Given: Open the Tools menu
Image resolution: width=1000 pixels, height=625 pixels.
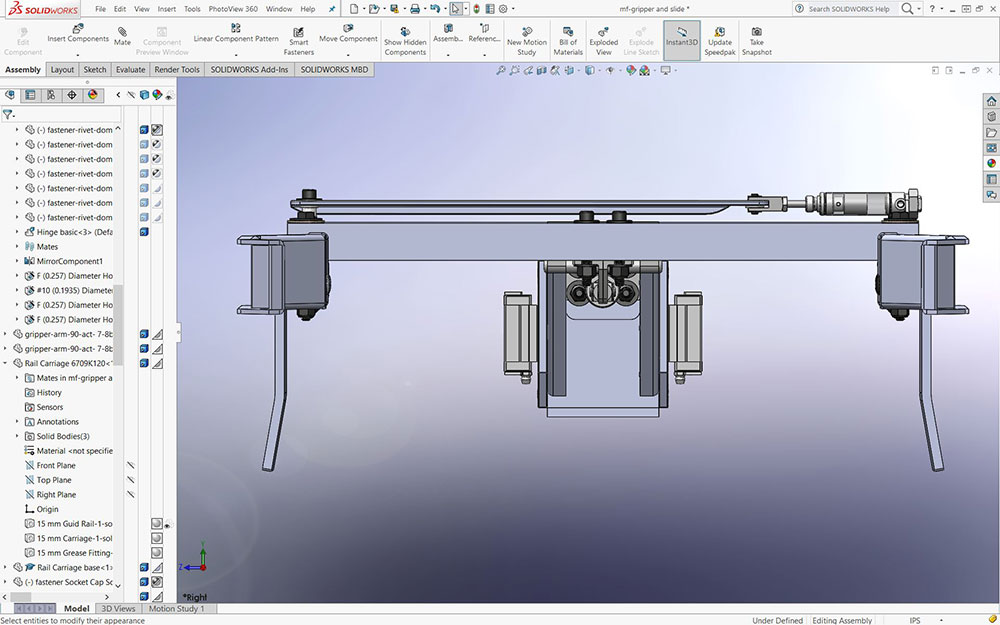Looking at the screenshot, I should 192,9.
